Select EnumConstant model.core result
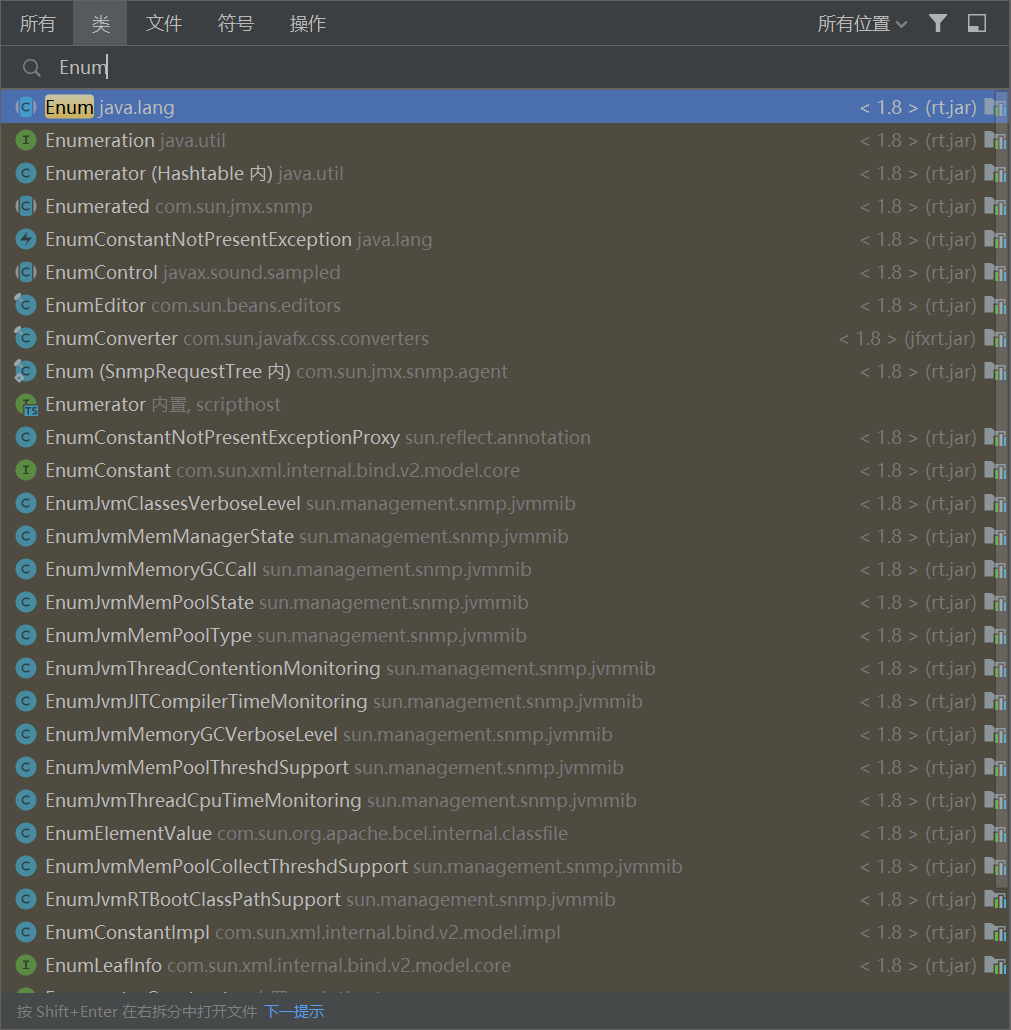Screen dimensions: 1011x1030 pyautogui.click(x=505, y=470)
